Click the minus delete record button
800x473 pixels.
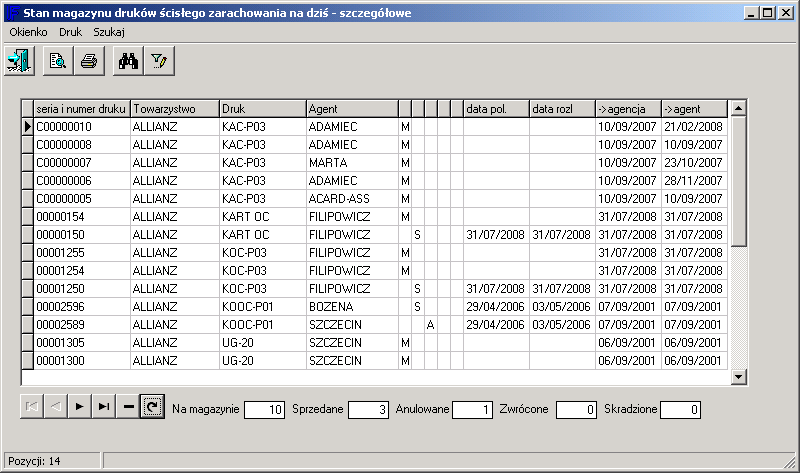(128, 407)
